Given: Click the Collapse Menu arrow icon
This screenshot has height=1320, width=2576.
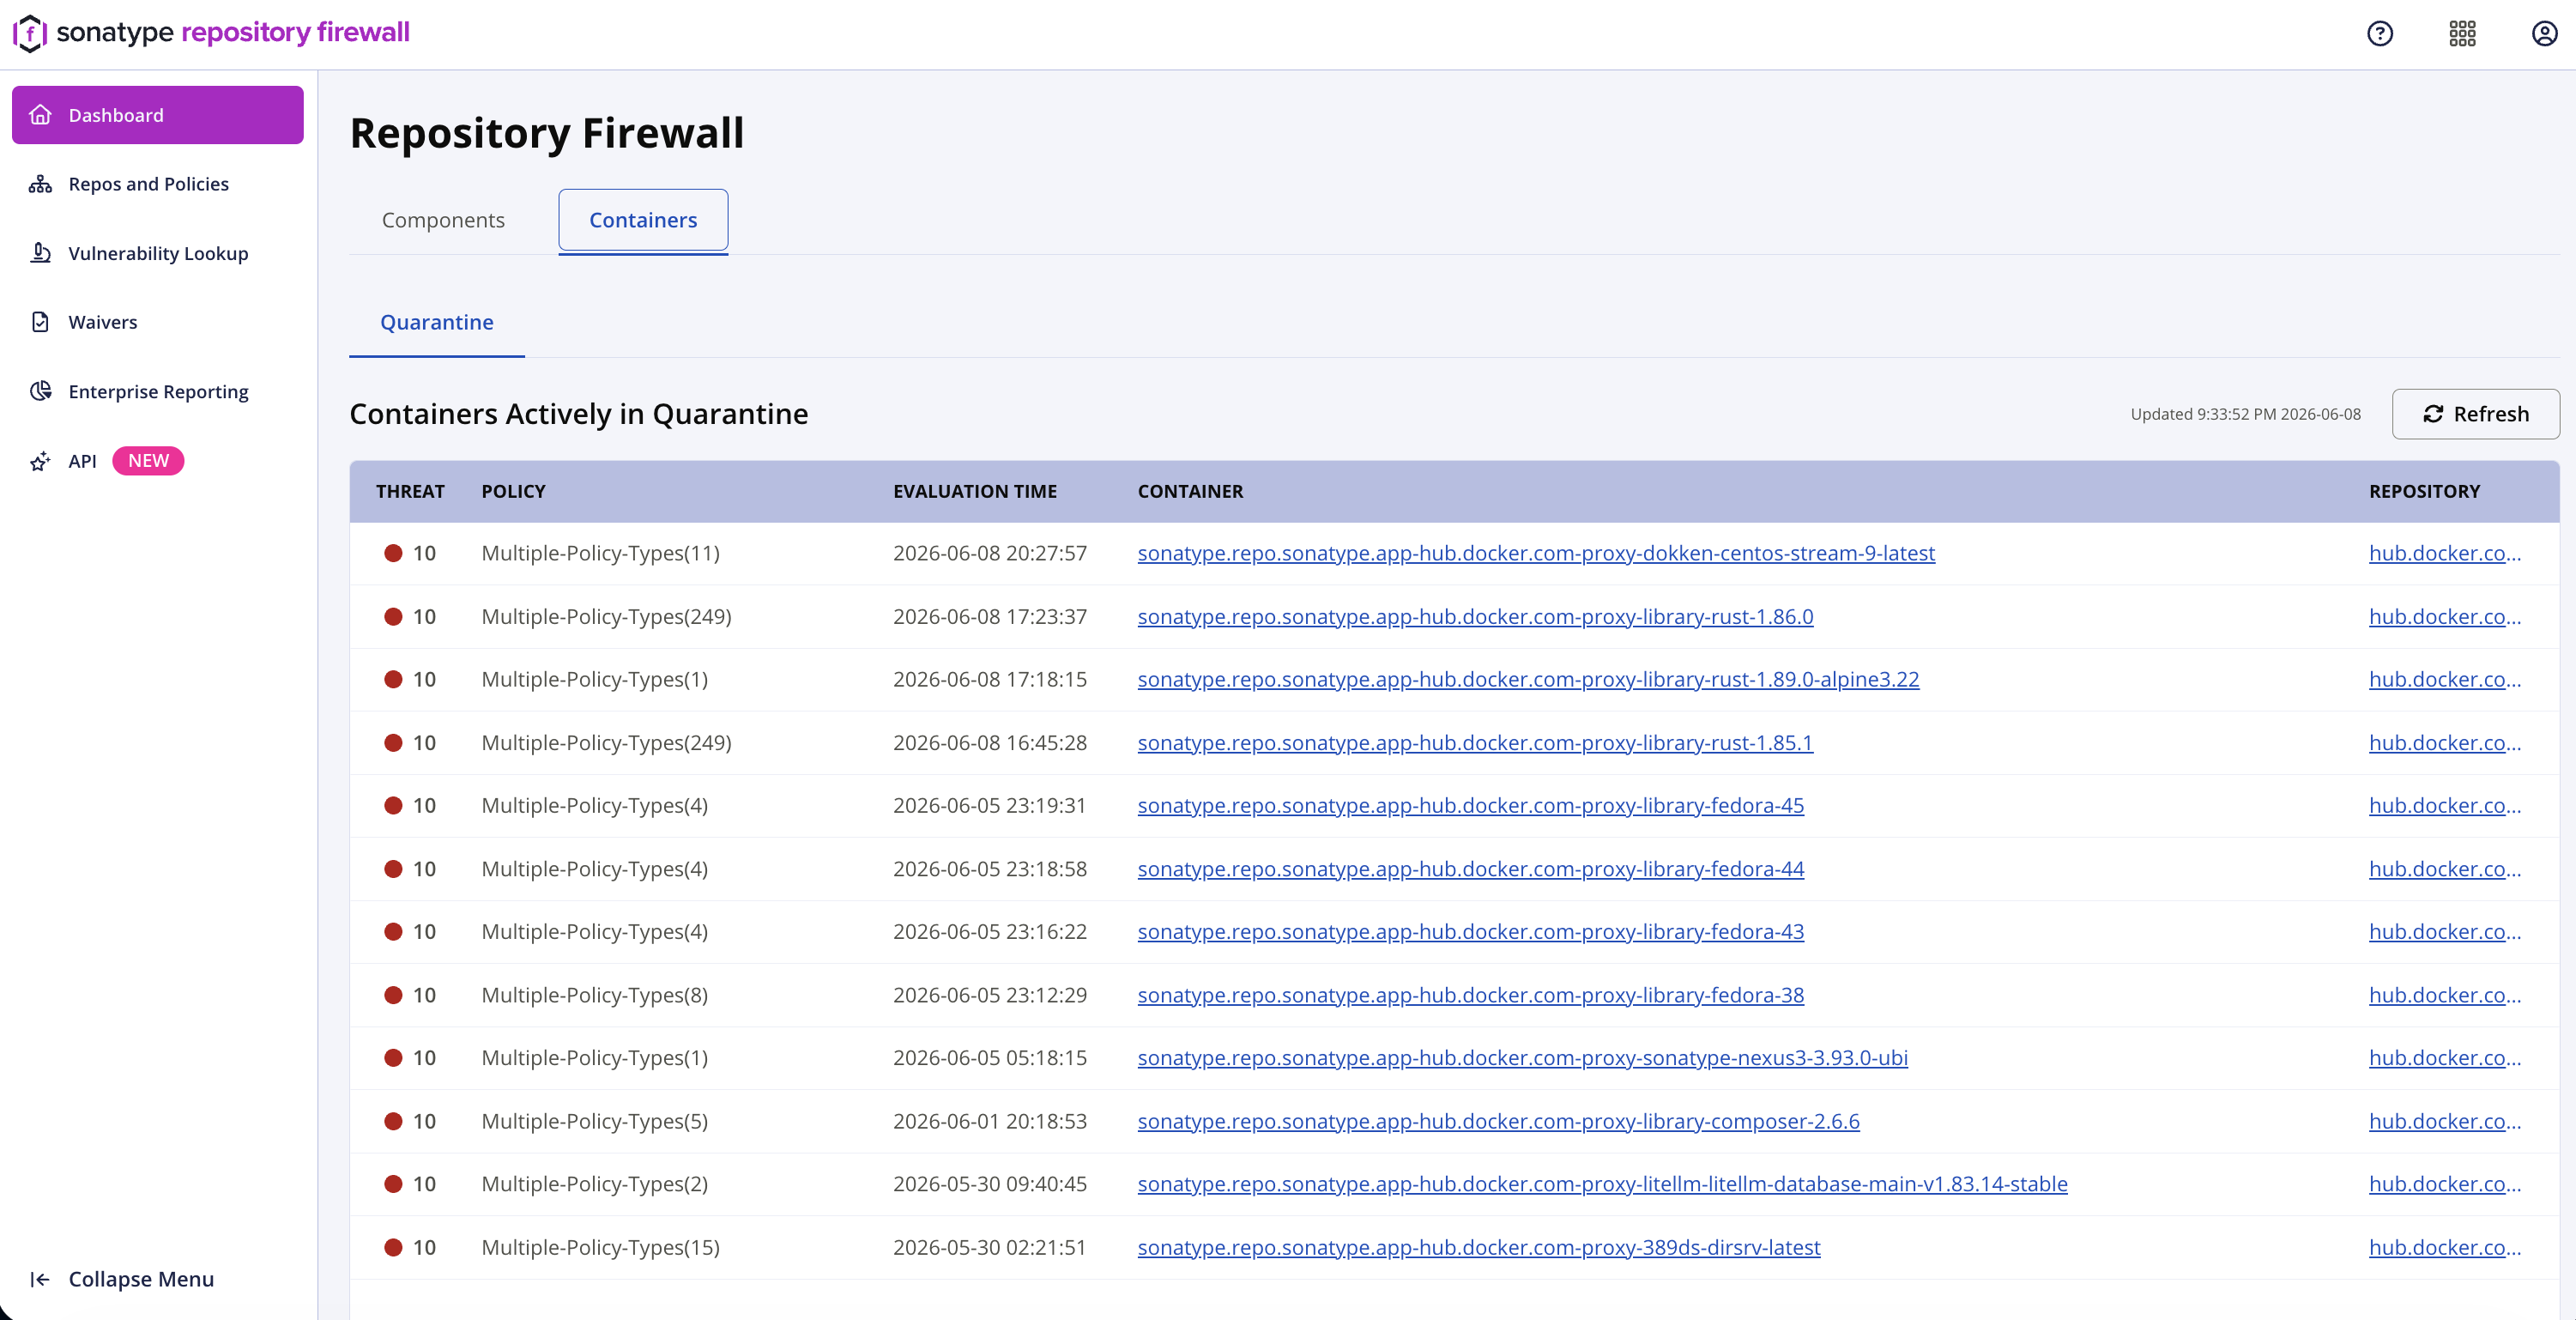Looking at the screenshot, I should 40,1279.
